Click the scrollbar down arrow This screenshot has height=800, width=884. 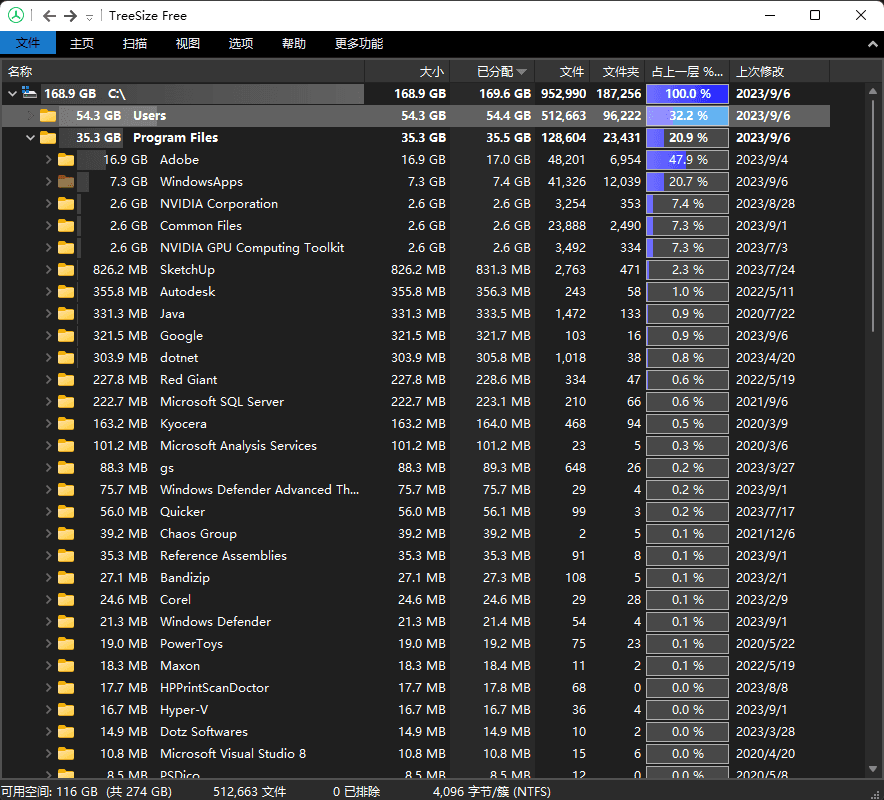(x=873, y=768)
